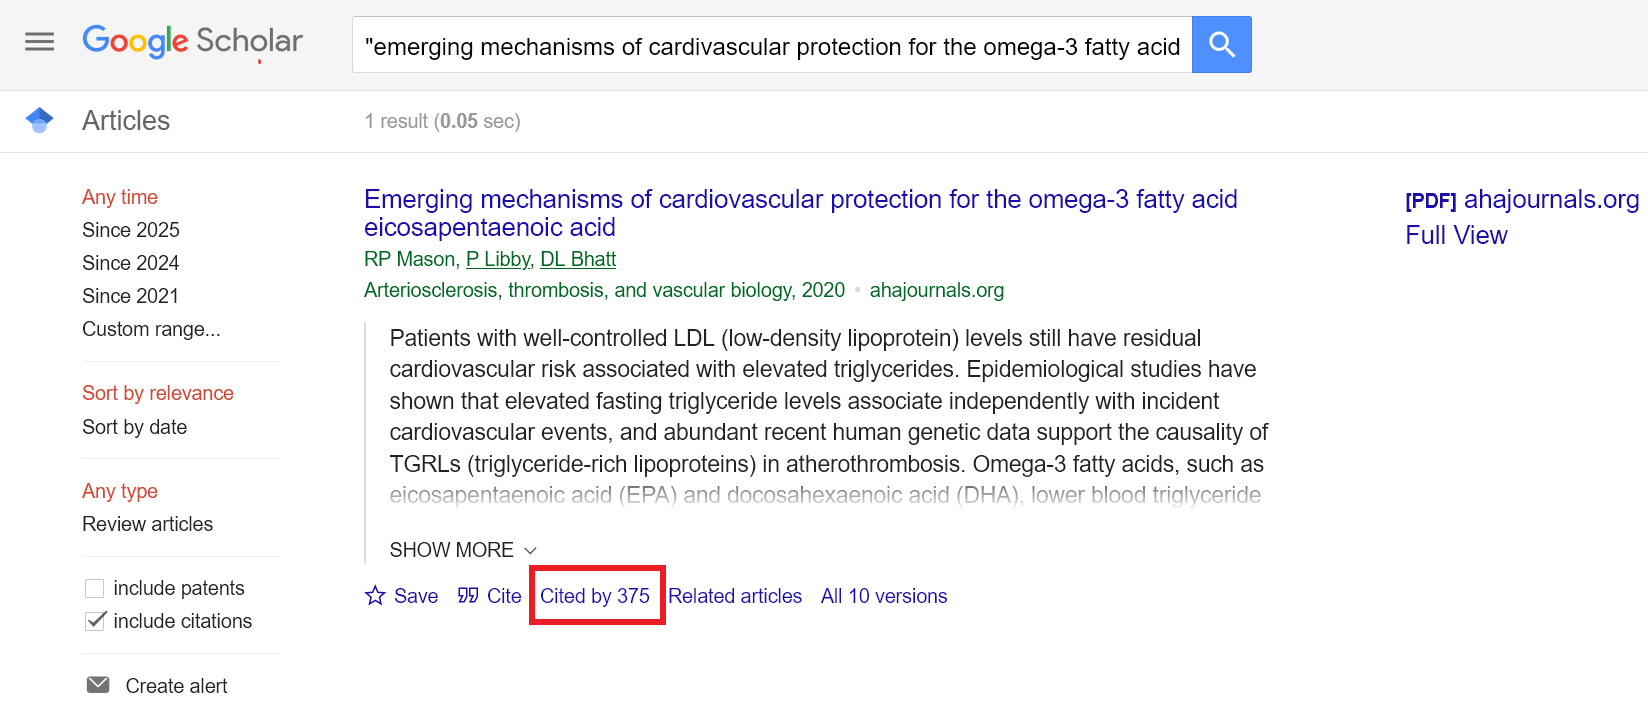Image resolution: width=1648 pixels, height=715 pixels.
Task: View All 10 versions
Action: 884,596
